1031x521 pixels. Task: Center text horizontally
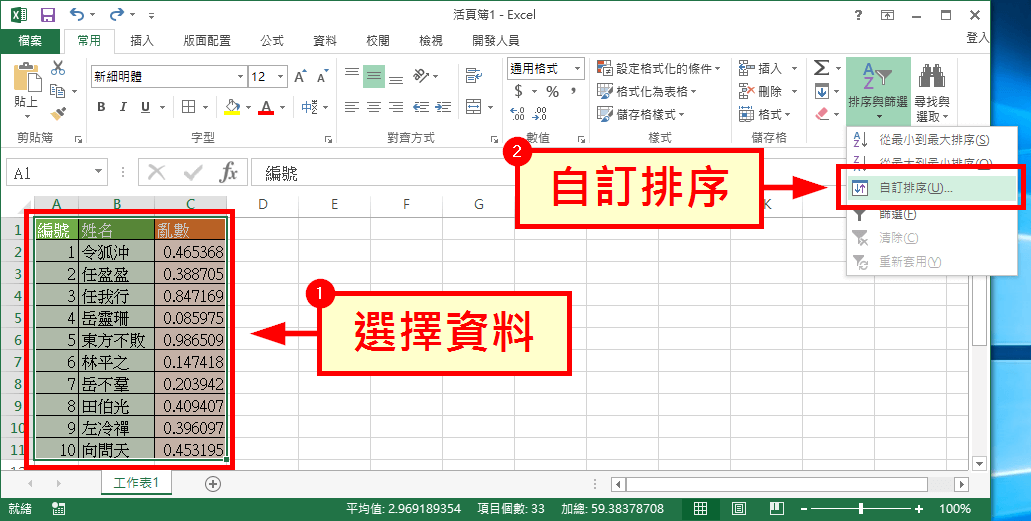[374, 107]
